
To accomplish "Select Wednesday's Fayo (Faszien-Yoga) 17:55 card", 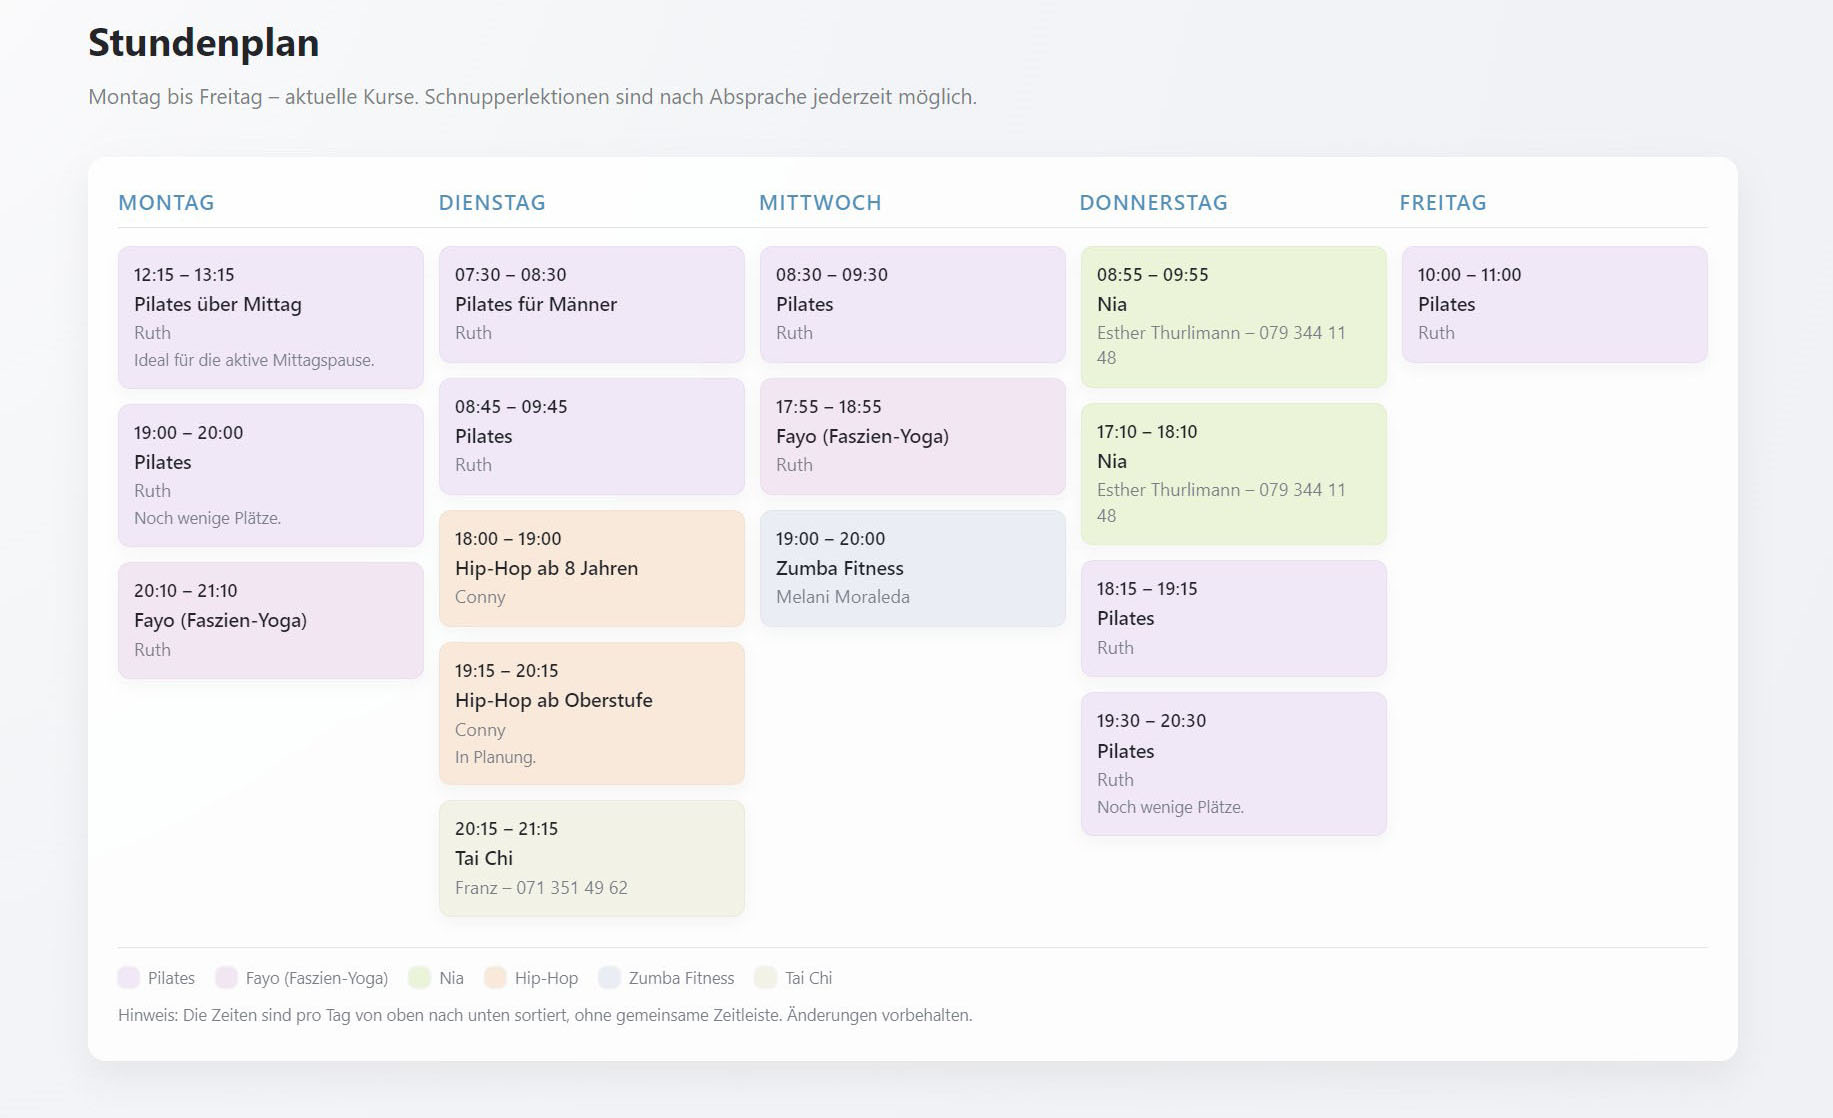I will pos(912,436).
